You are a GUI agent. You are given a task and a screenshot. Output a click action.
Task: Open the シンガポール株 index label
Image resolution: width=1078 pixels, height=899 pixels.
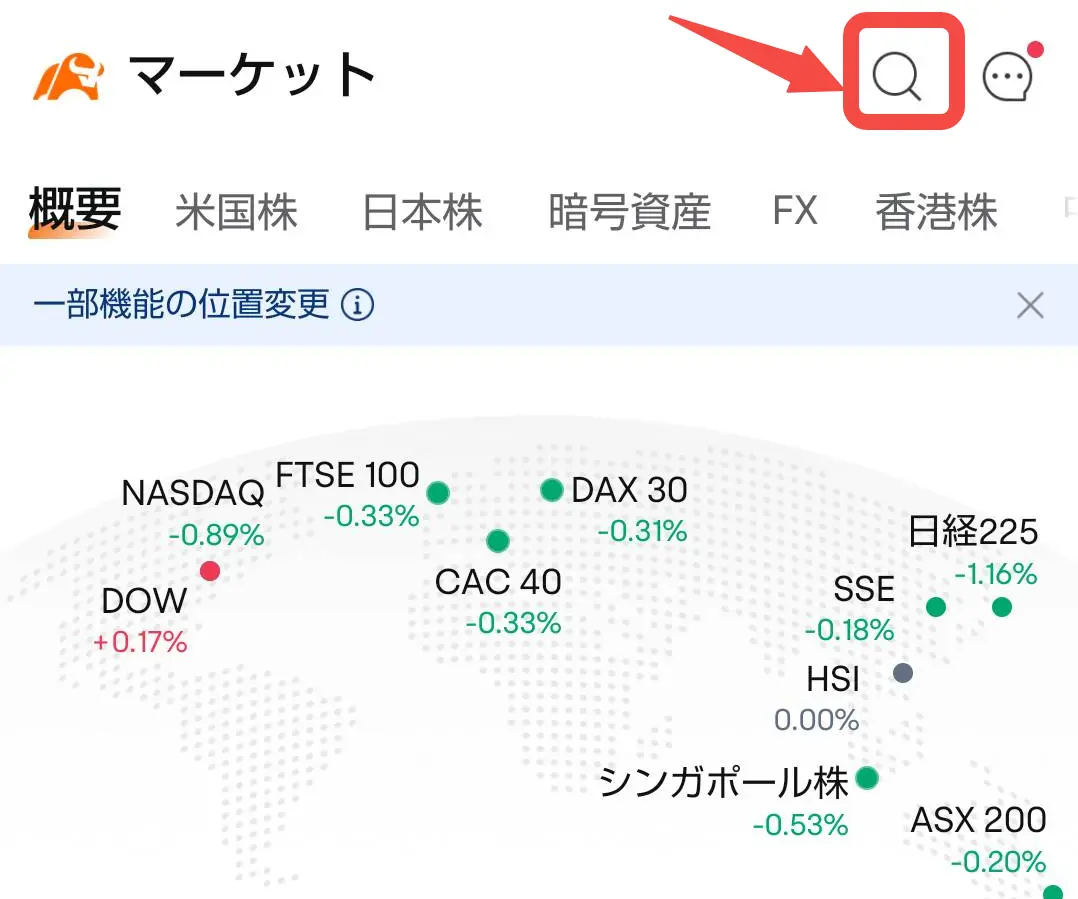click(x=724, y=782)
